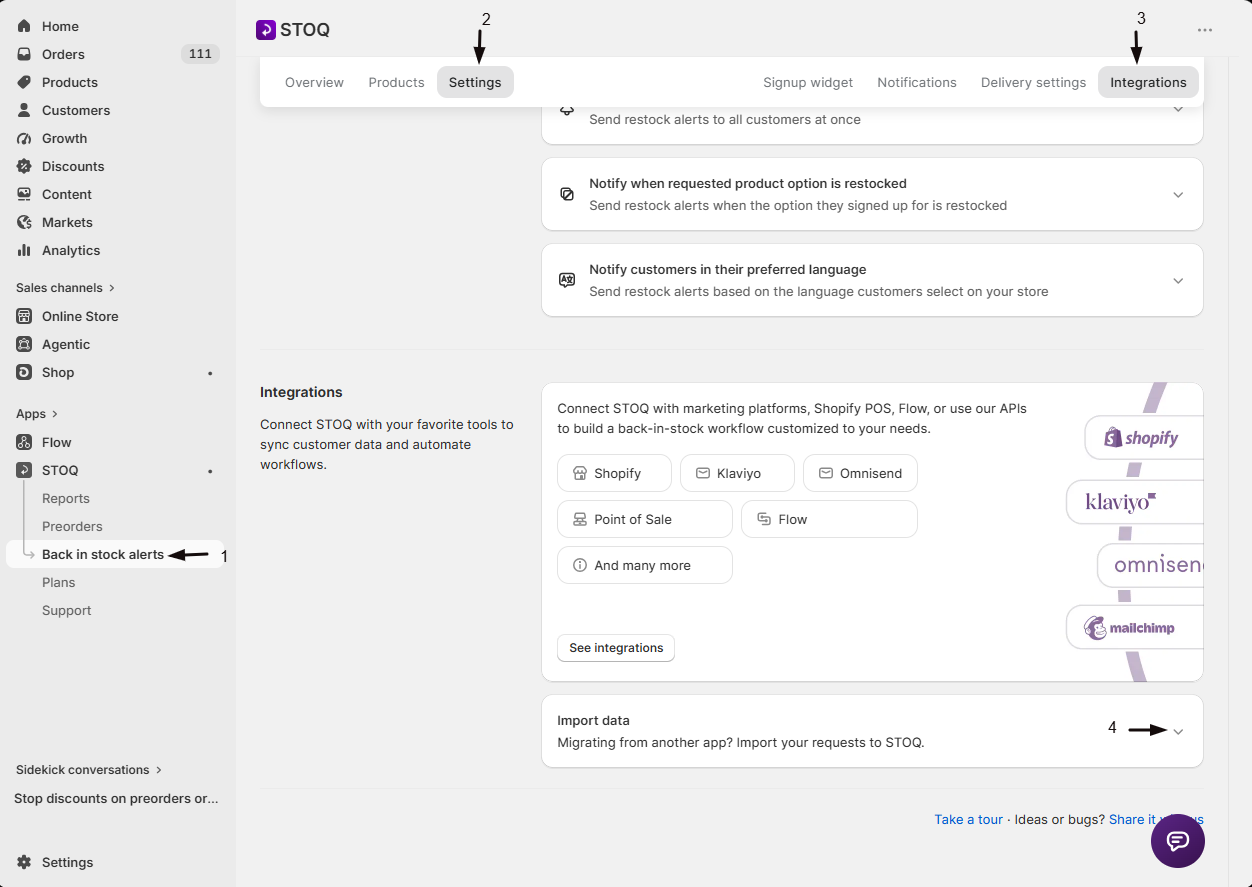Select the Content icon in sidebar
This screenshot has height=887, width=1252.
pyautogui.click(x=24, y=194)
